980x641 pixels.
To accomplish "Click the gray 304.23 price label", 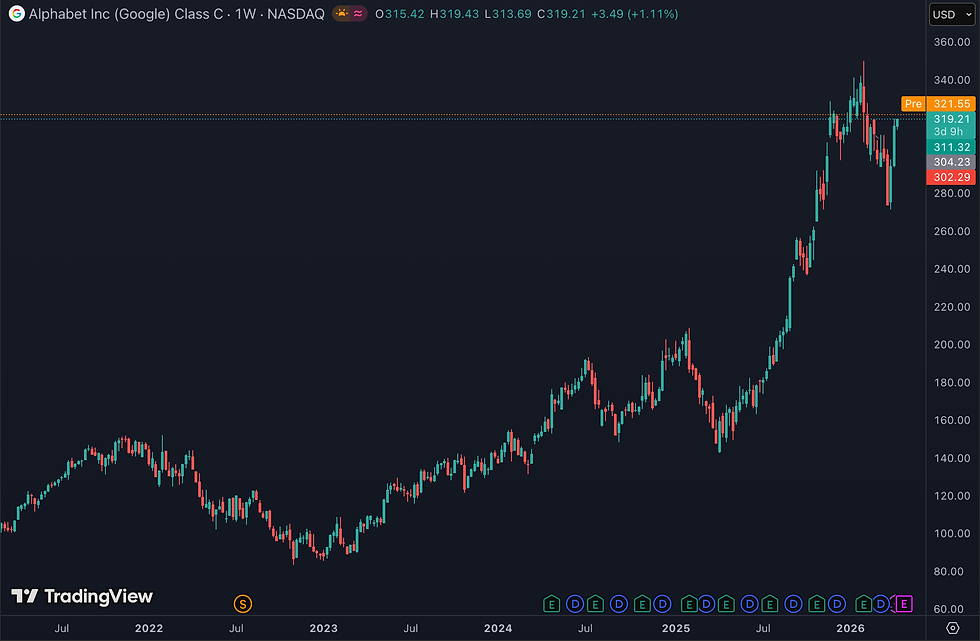I will pos(951,162).
